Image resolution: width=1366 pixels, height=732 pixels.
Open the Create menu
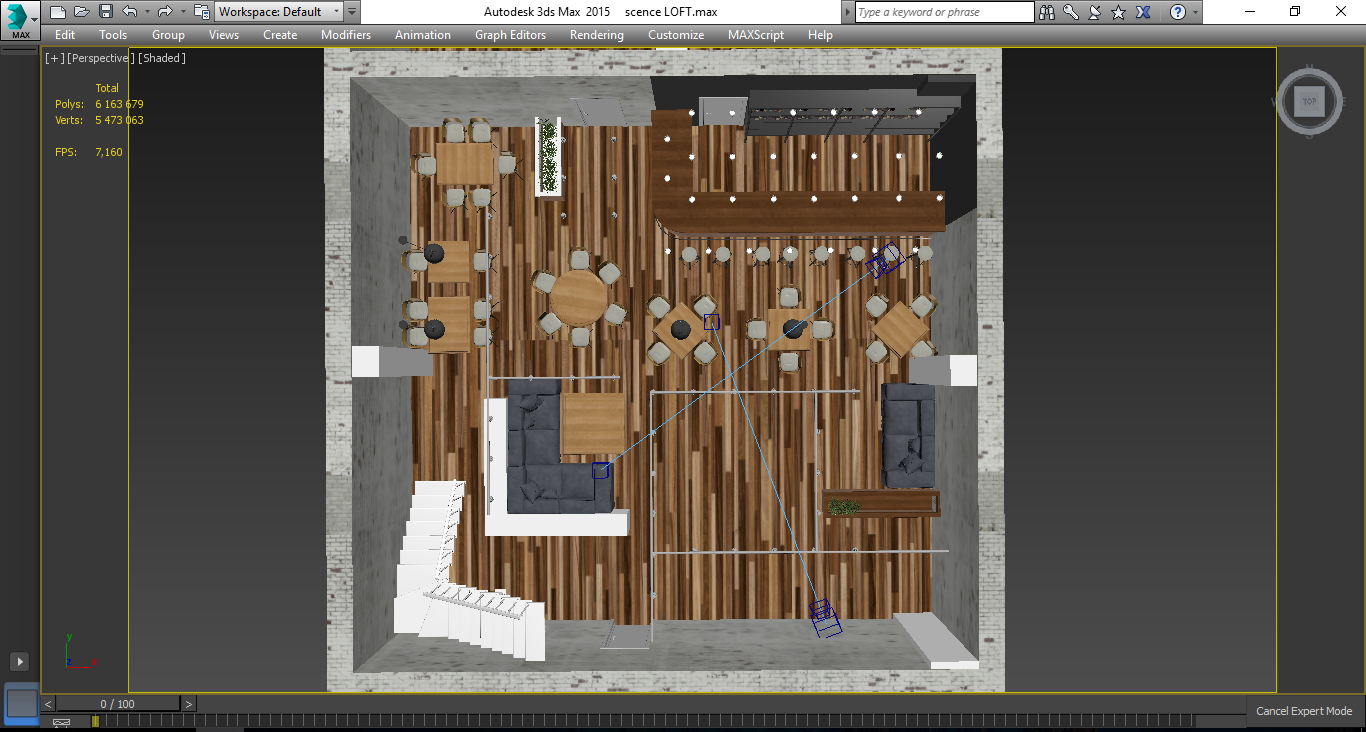click(x=280, y=35)
